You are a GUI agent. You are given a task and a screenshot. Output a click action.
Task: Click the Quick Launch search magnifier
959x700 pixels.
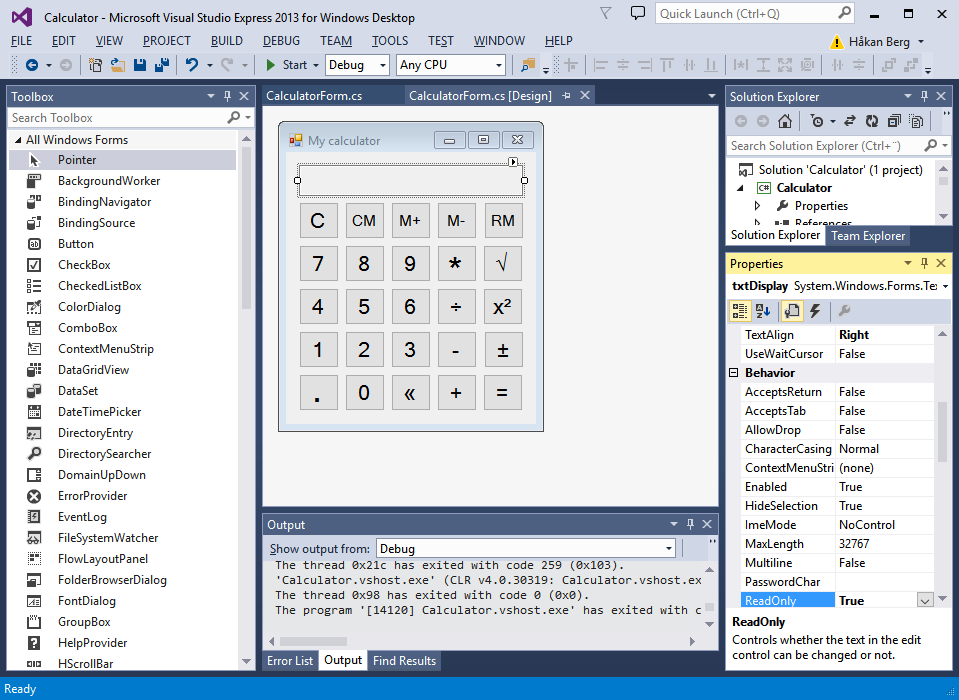tap(844, 13)
